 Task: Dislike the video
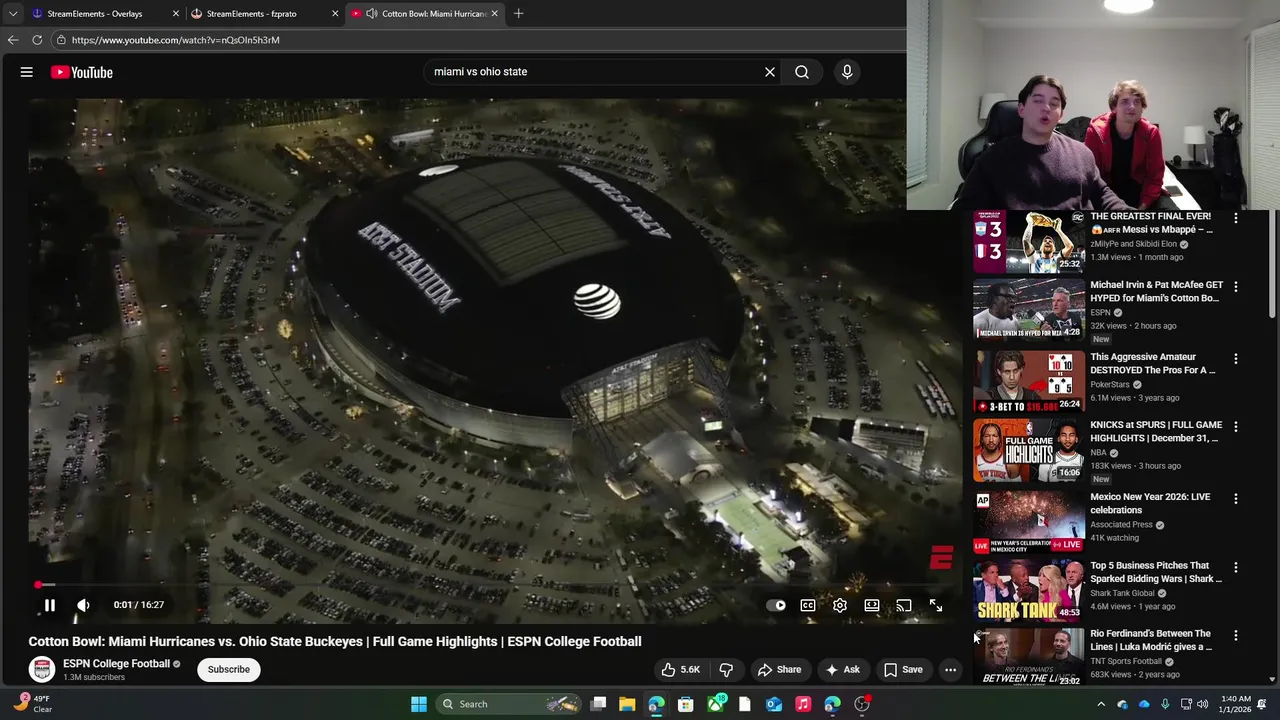point(727,670)
